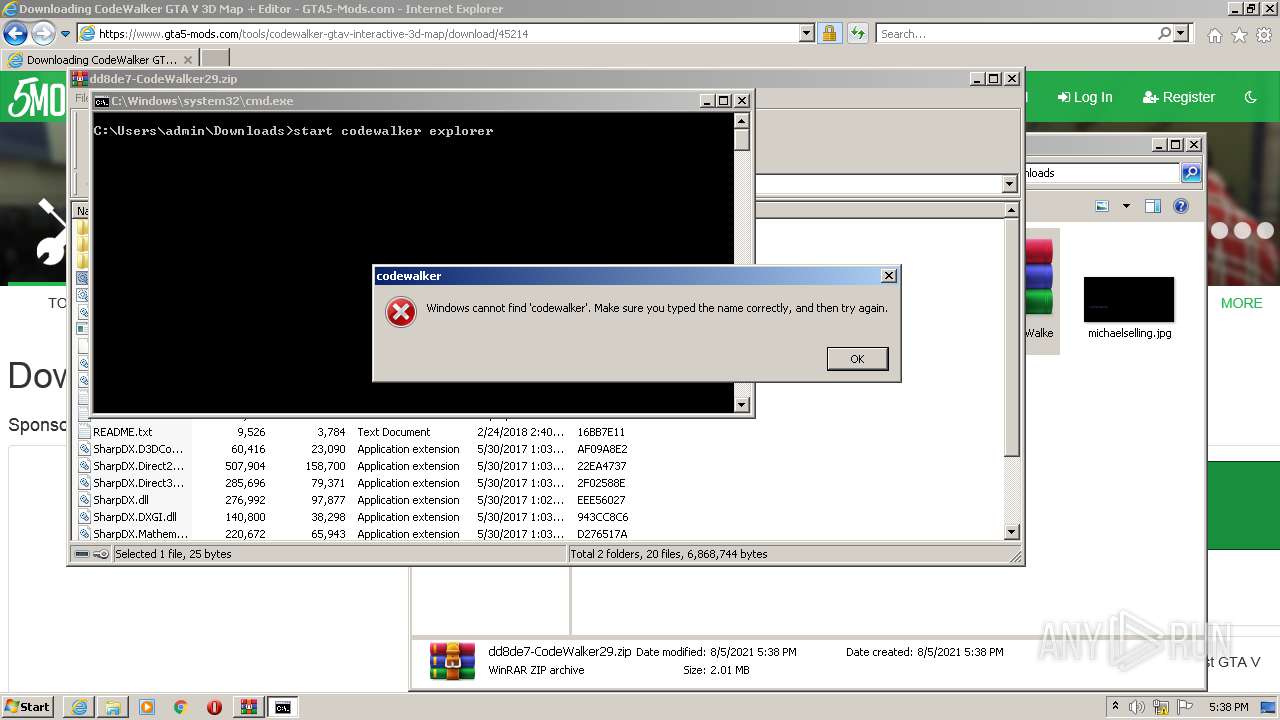The image size is (1280, 720).
Task: Open the recent pages dropdown arrow
Action: tap(66, 34)
